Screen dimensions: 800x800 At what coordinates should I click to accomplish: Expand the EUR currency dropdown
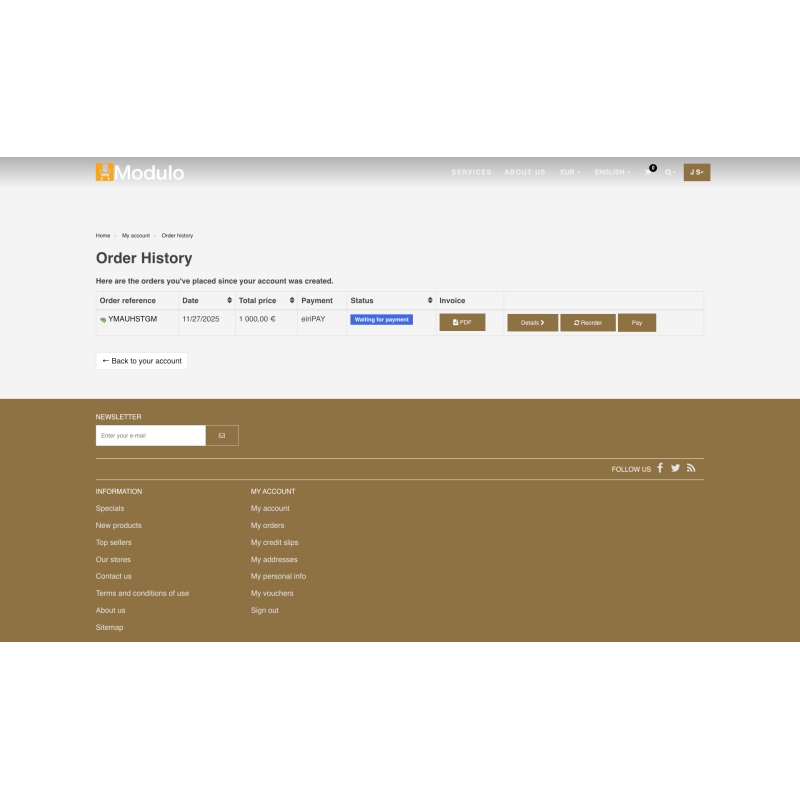(570, 172)
